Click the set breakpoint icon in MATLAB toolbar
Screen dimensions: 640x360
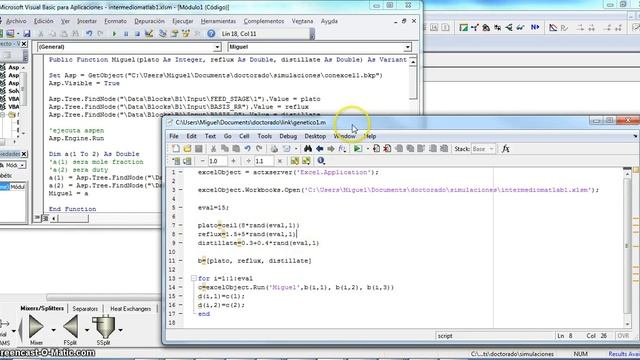pyautogui.click(x=376, y=149)
